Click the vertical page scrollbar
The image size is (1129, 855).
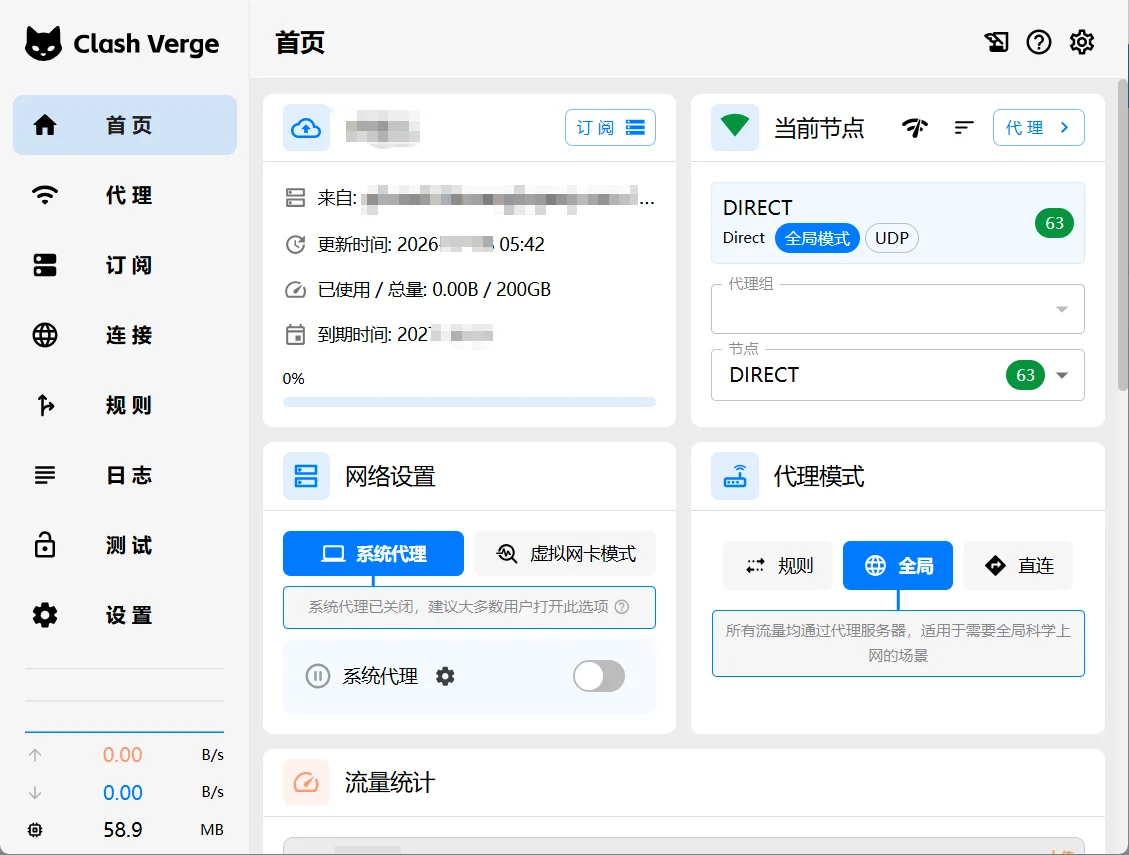click(x=1123, y=235)
